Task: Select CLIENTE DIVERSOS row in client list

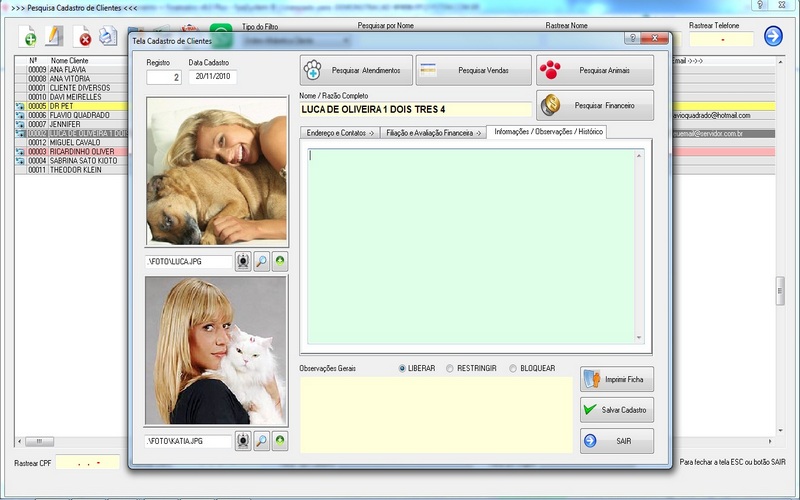Action: (71, 88)
